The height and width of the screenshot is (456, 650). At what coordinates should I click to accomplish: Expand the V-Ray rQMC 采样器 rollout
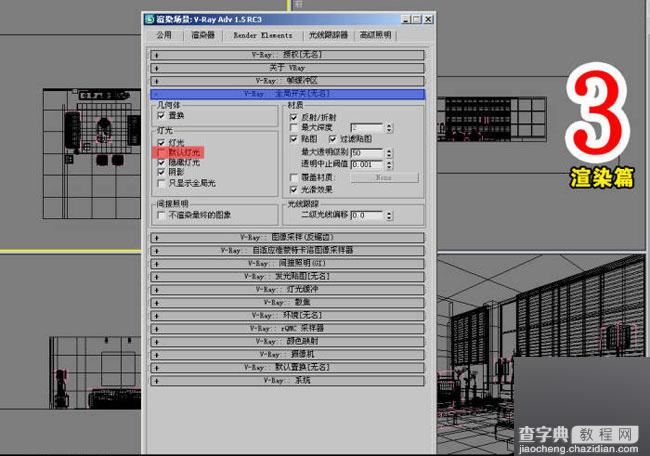[x=287, y=329]
